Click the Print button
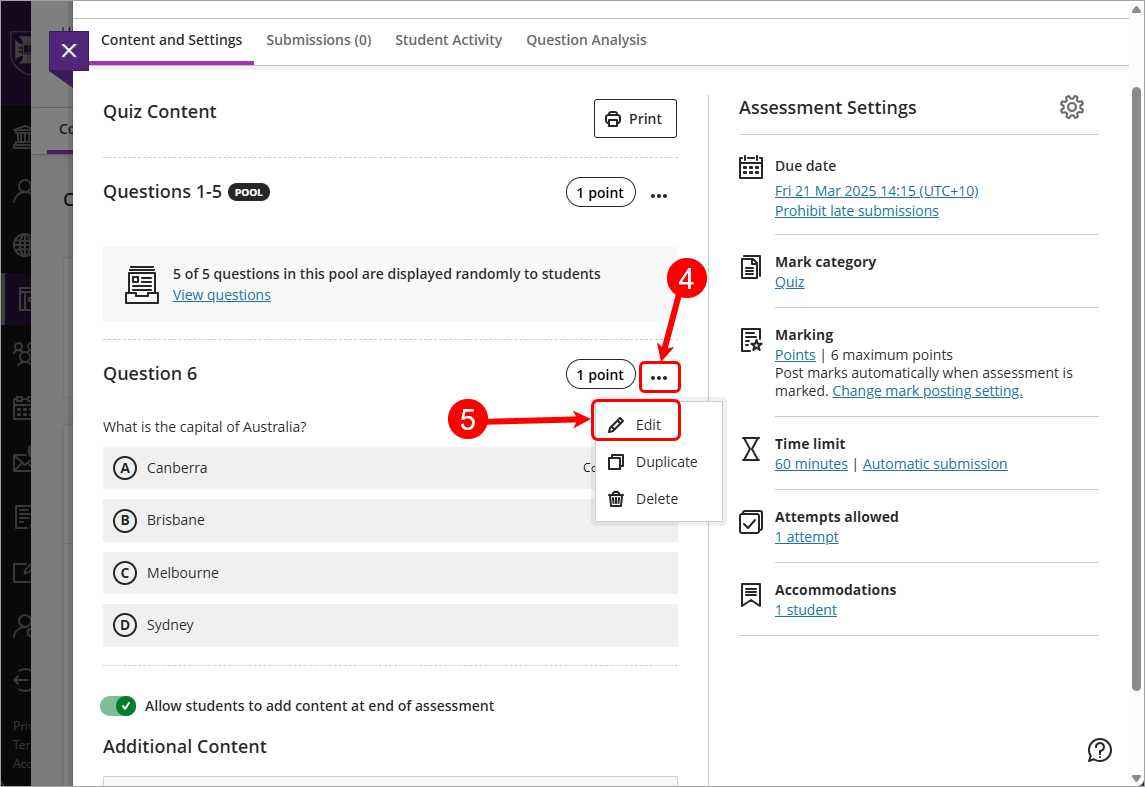This screenshot has width=1145, height=787. [x=635, y=118]
